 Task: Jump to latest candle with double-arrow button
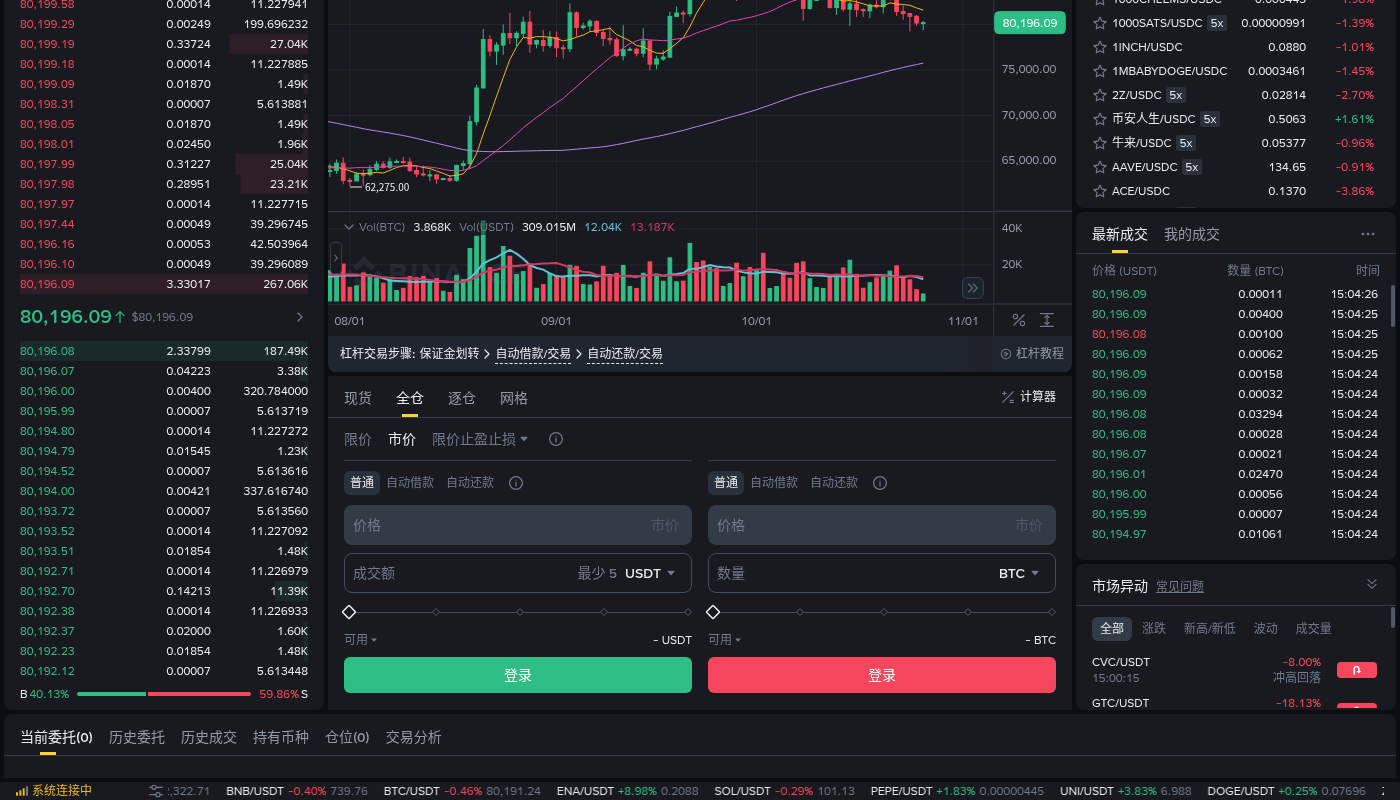click(x=973, y=288)
